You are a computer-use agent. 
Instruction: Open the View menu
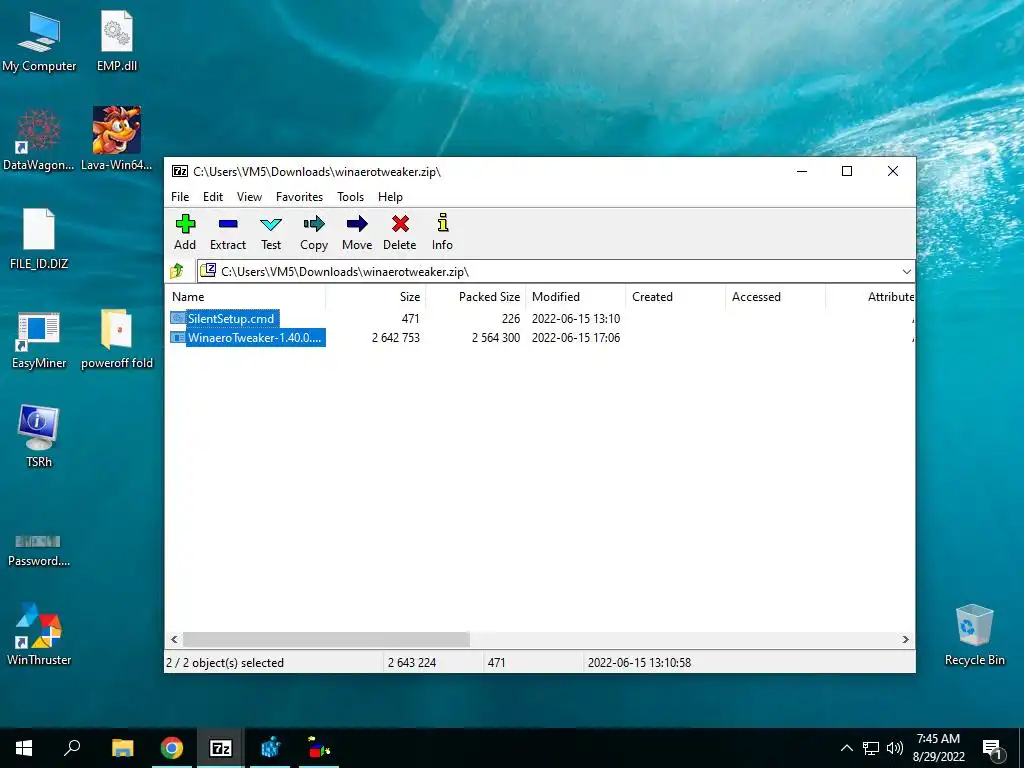[x=249, y=197]
